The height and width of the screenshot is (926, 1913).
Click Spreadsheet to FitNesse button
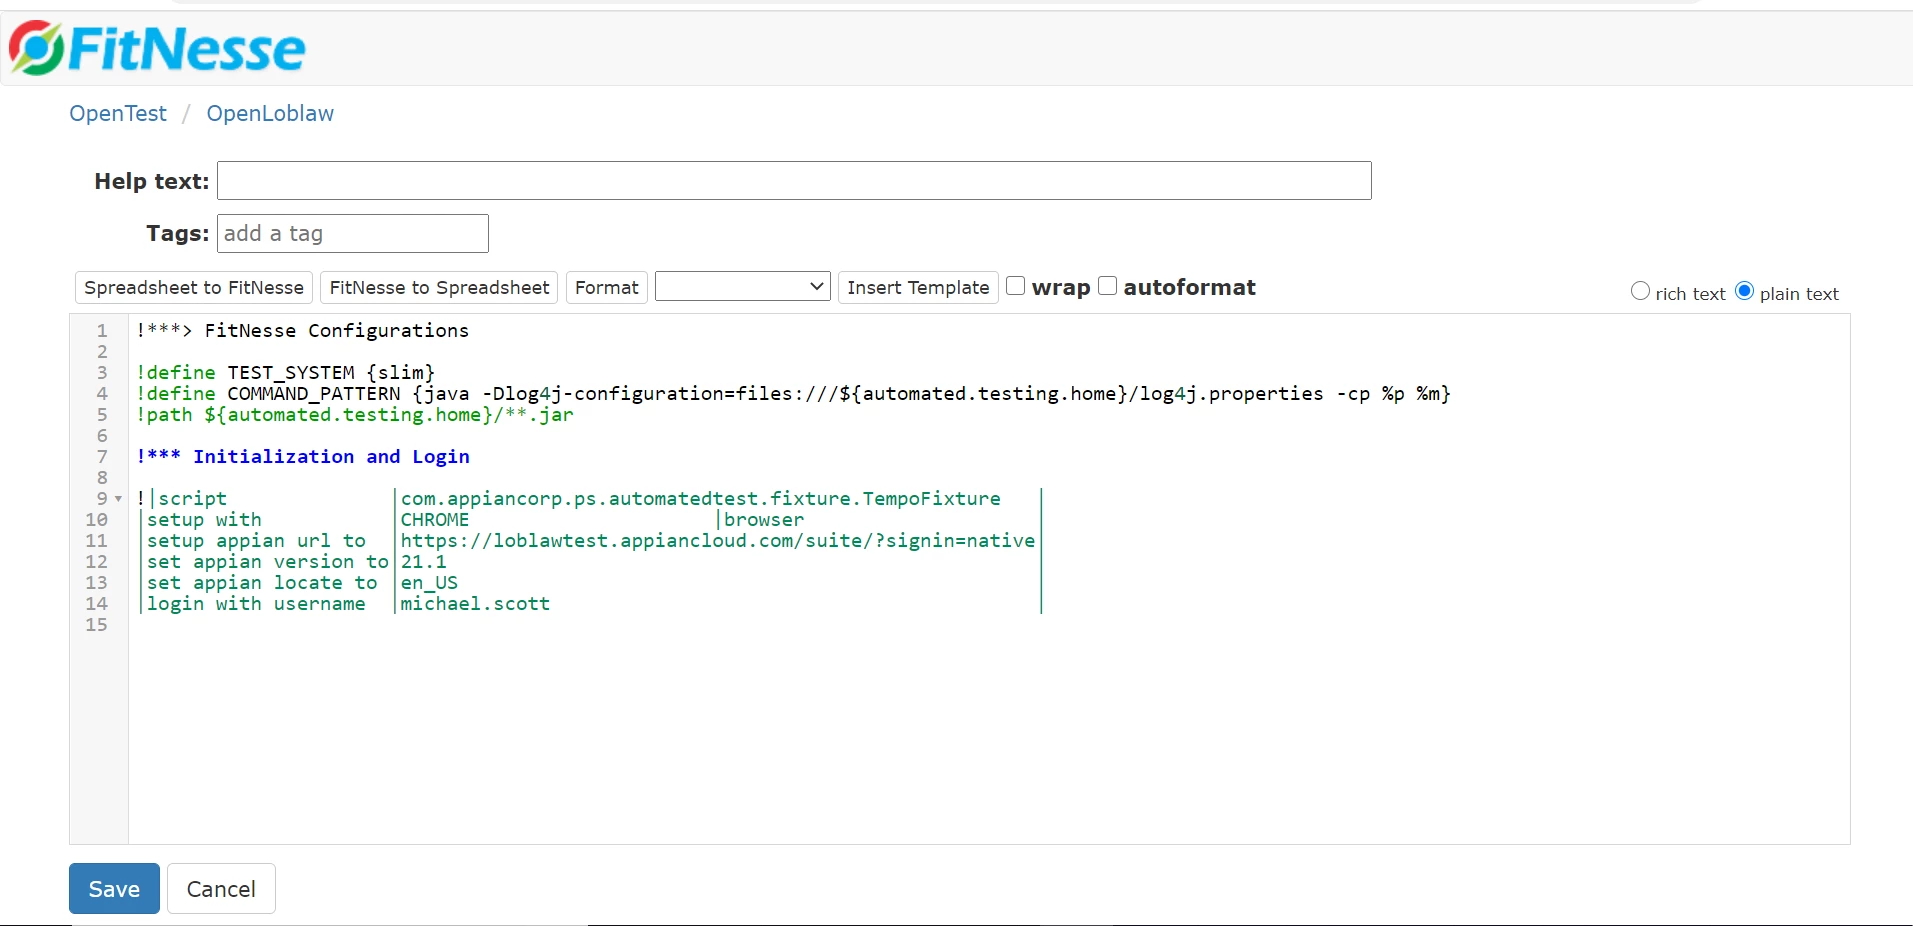click(x=194, y=288)
